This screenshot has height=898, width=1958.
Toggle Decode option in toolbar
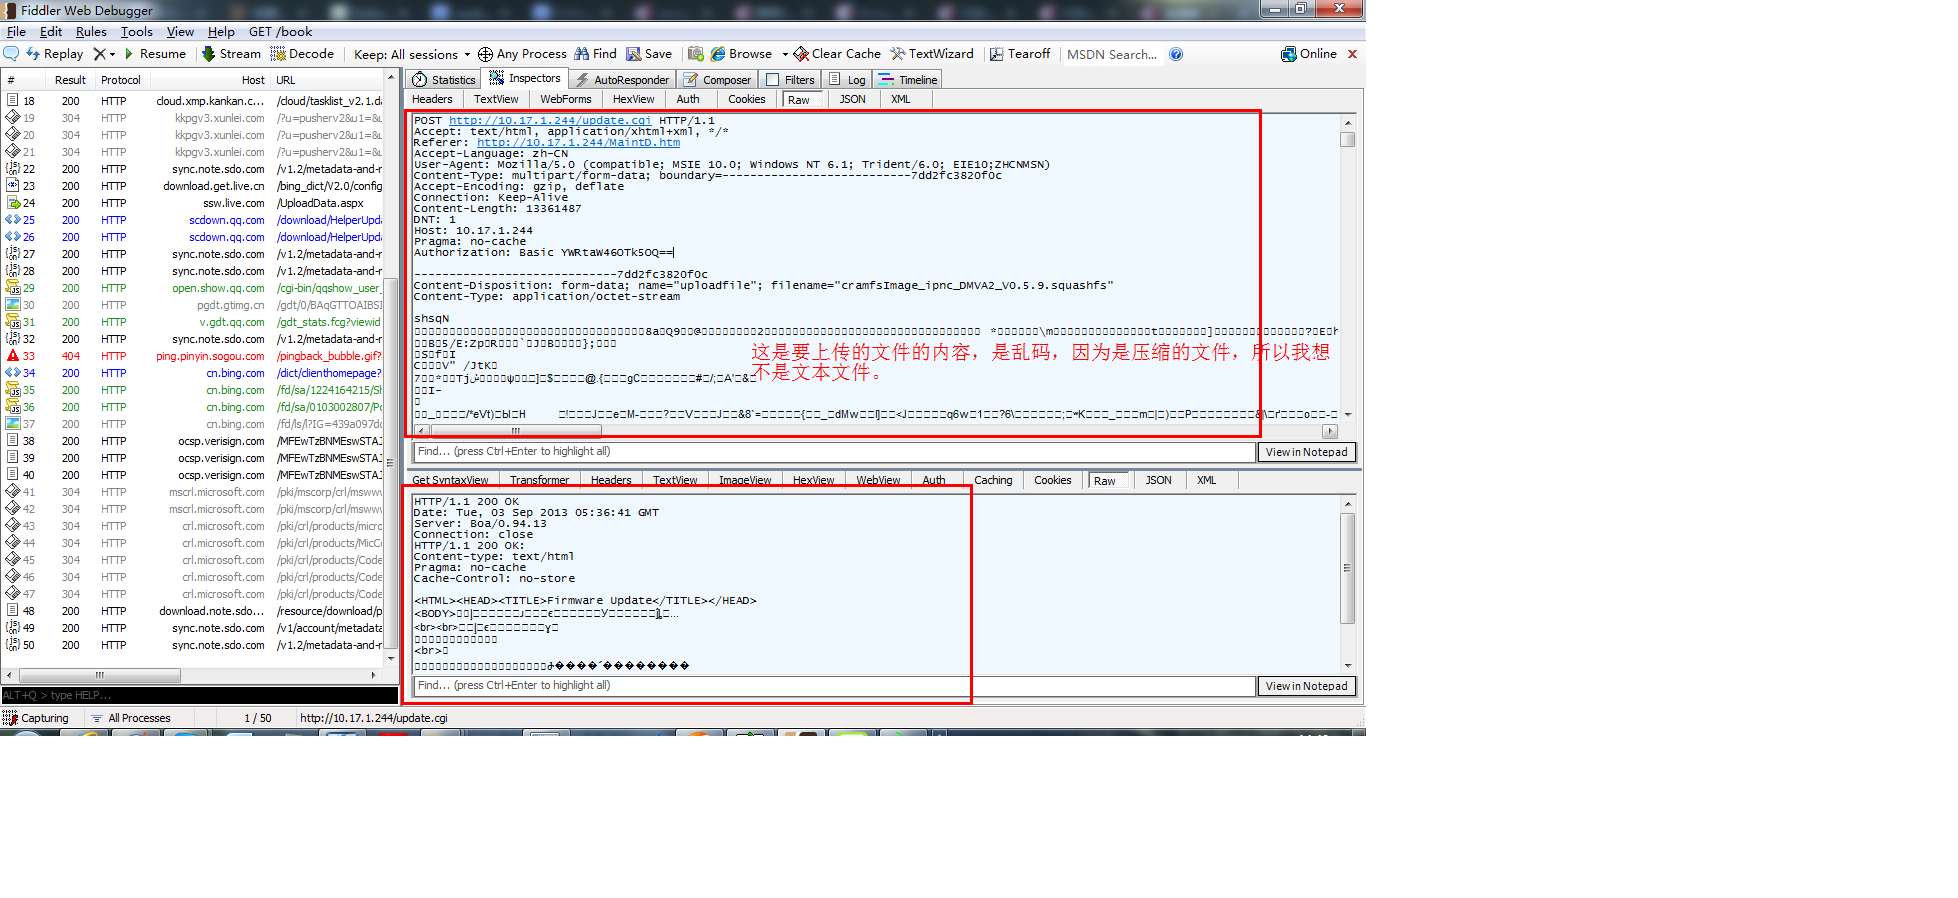click(x=302, y=54)
